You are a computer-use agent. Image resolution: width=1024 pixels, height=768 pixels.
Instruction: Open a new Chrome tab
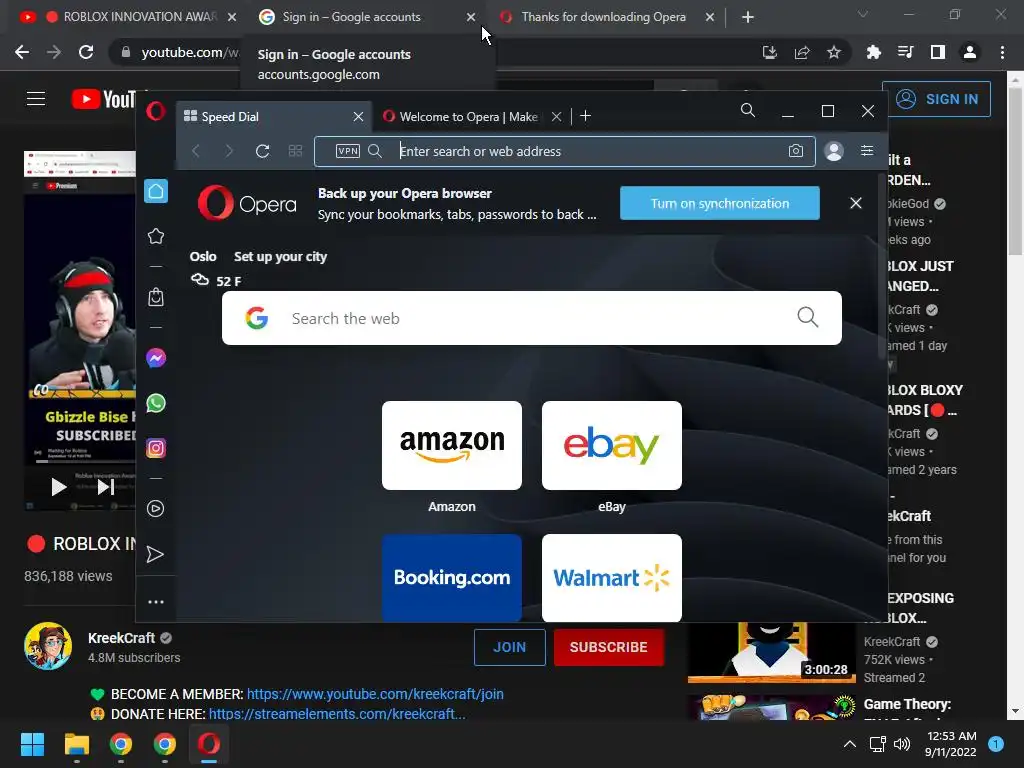[748, 17]
